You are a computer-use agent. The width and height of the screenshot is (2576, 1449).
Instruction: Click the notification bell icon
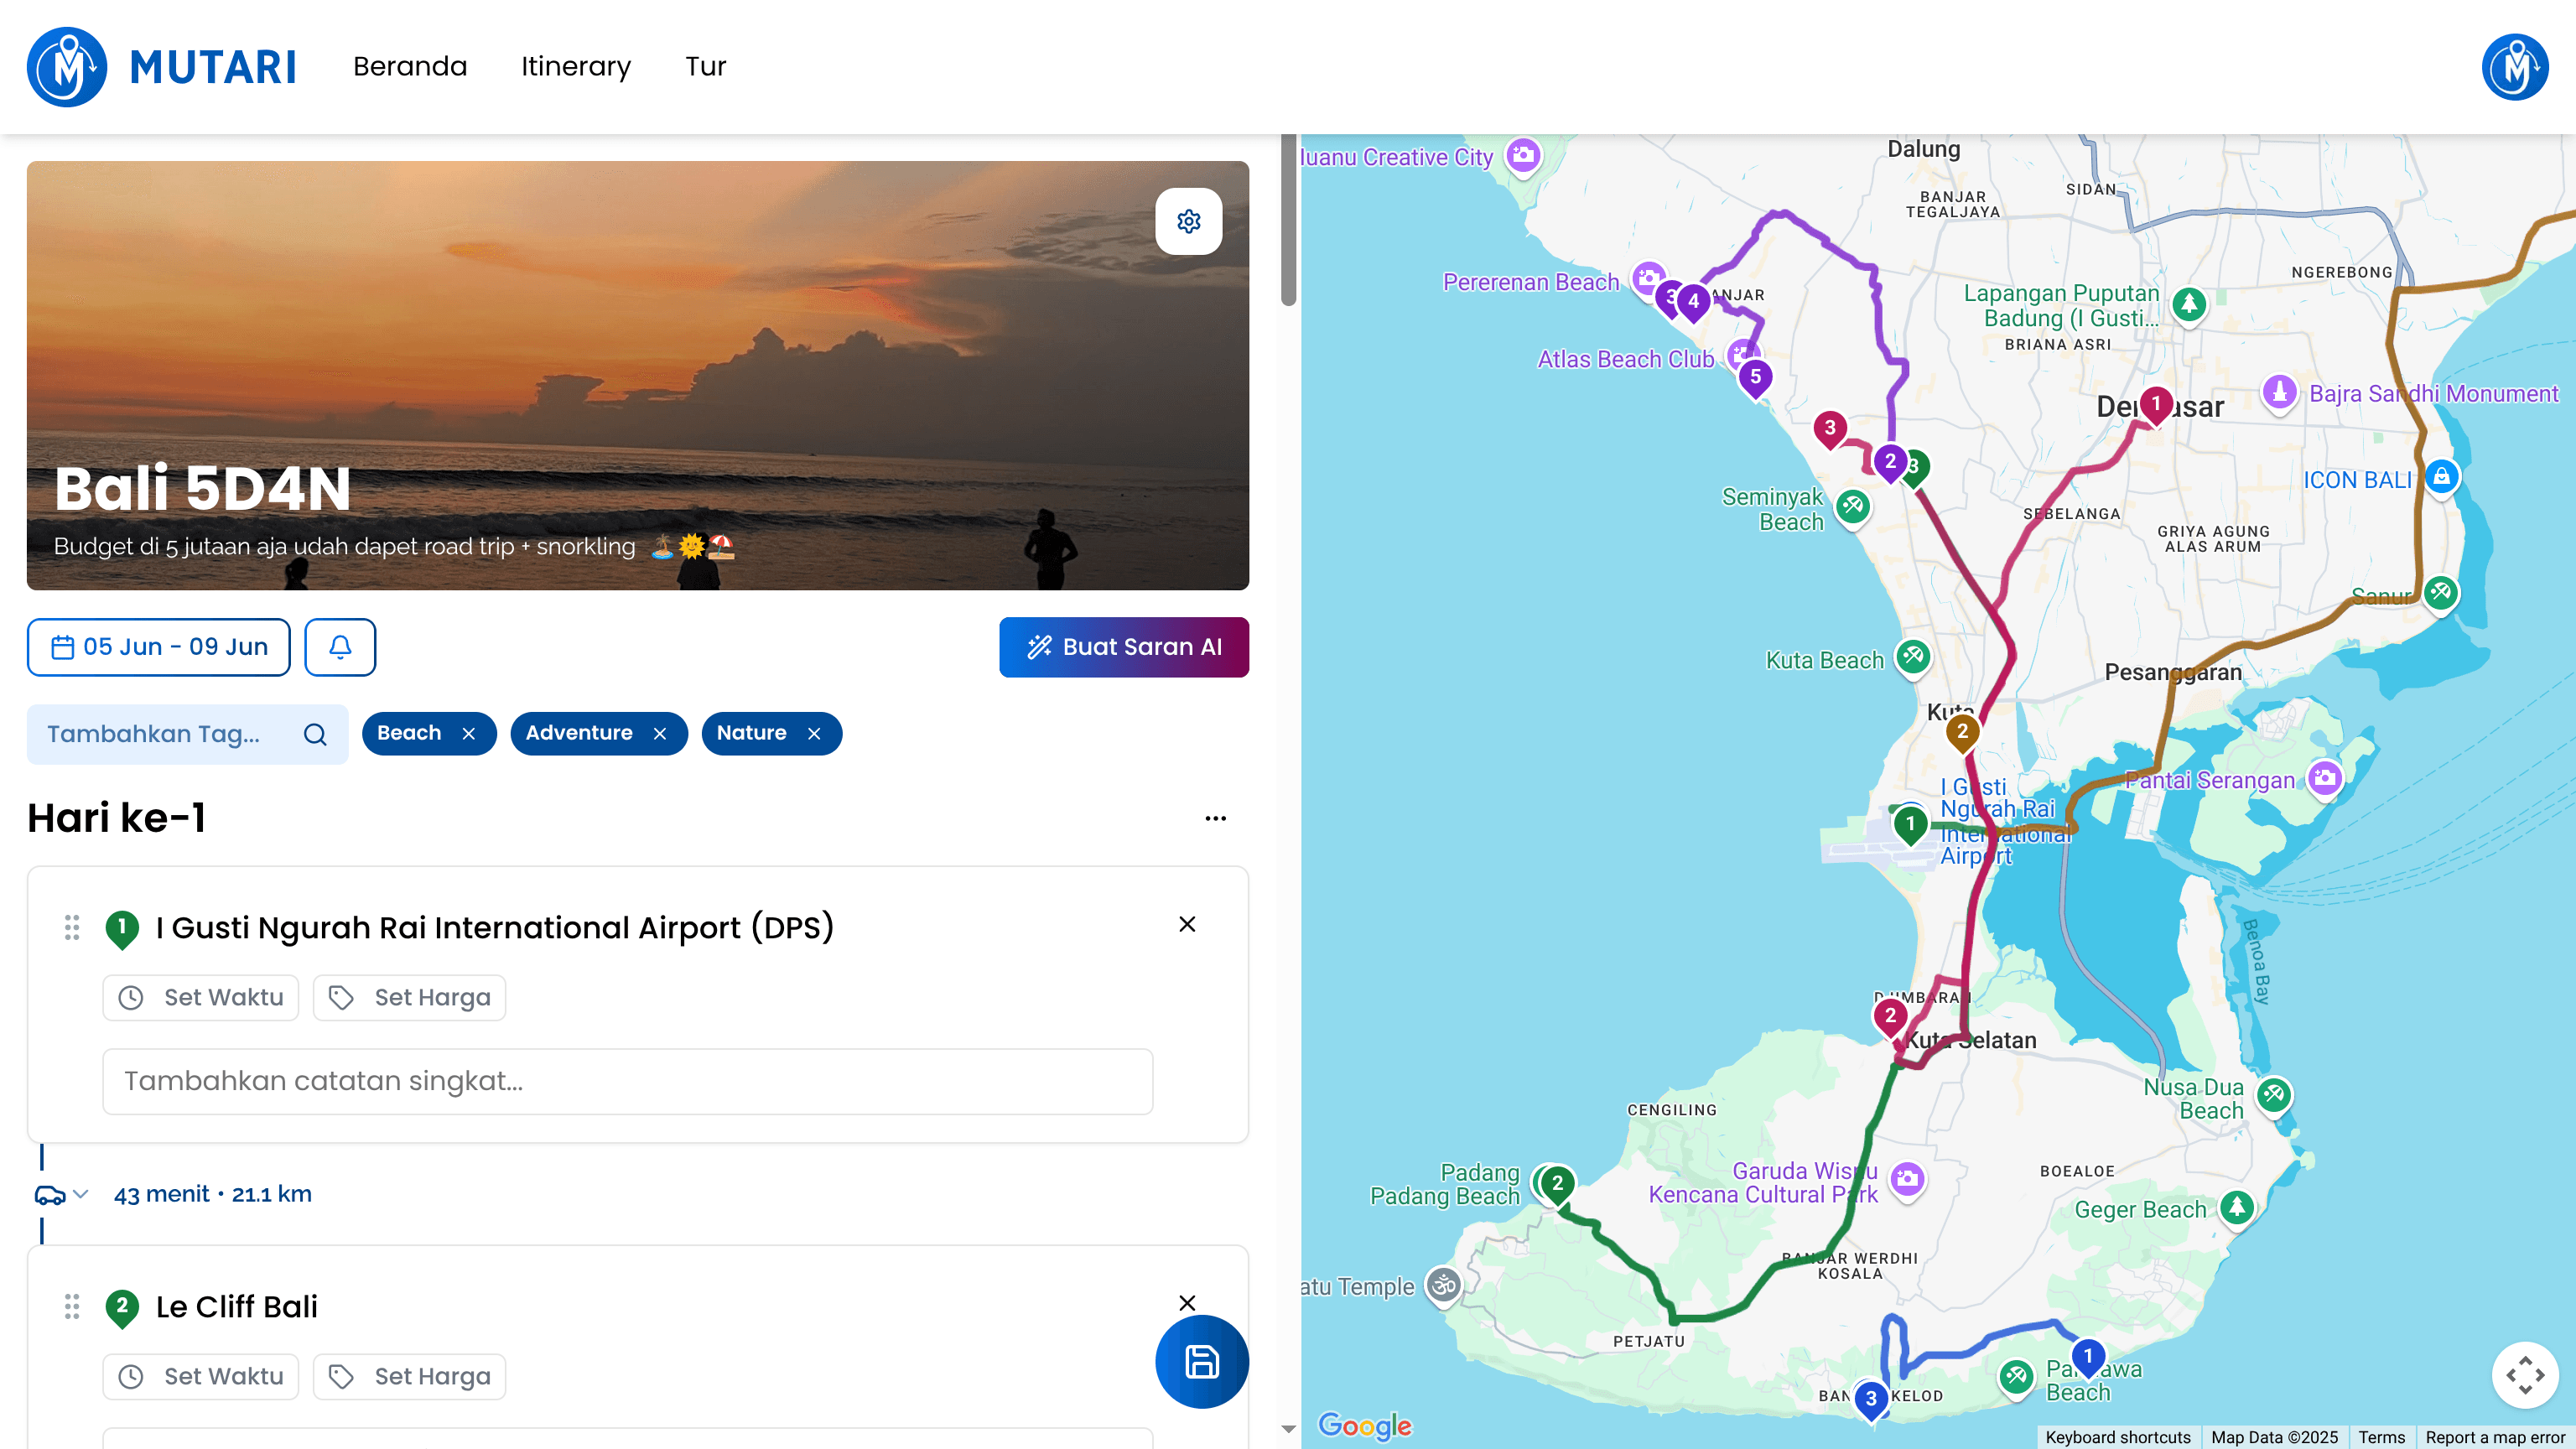(340, 647)
